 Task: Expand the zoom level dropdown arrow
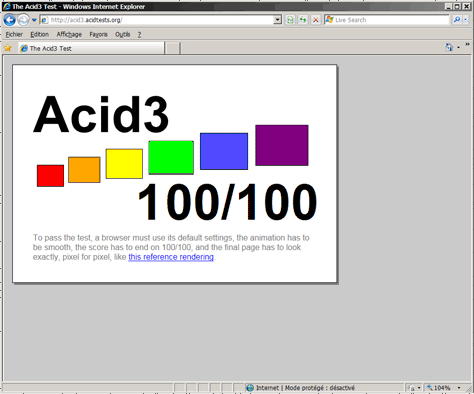pyautogui.click(x=459, y=388)
